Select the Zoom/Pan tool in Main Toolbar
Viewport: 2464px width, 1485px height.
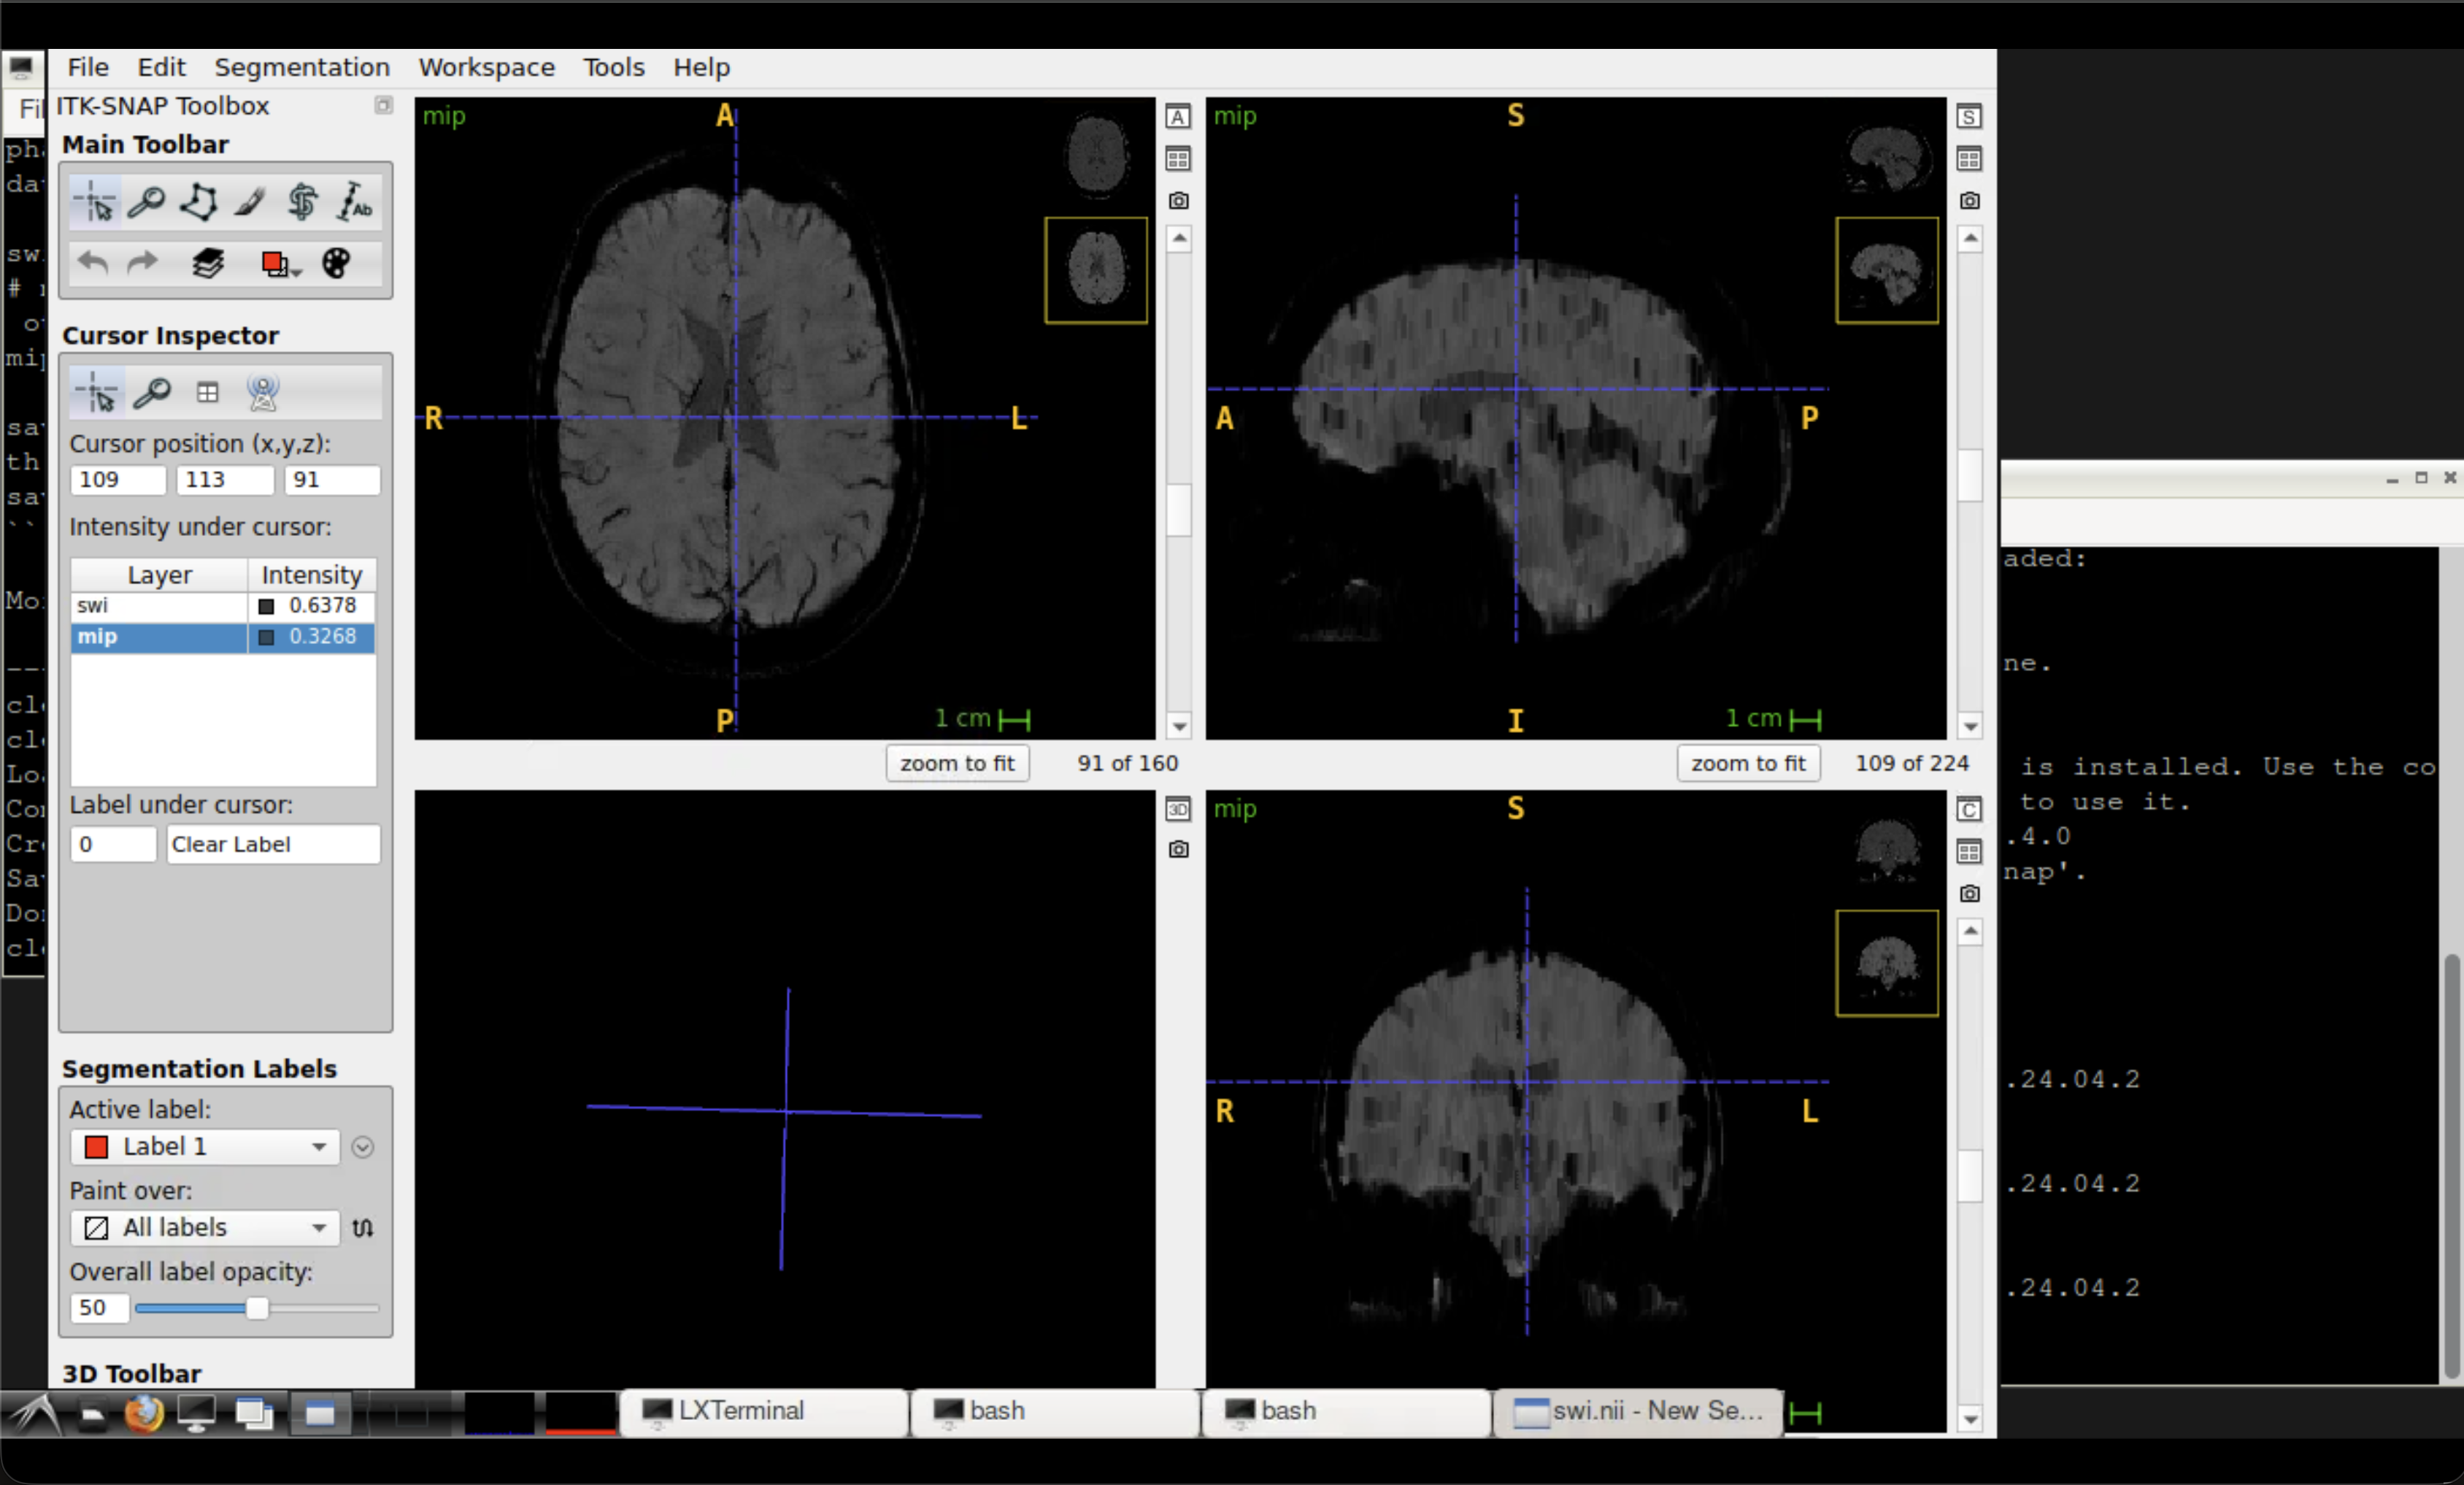147,202
